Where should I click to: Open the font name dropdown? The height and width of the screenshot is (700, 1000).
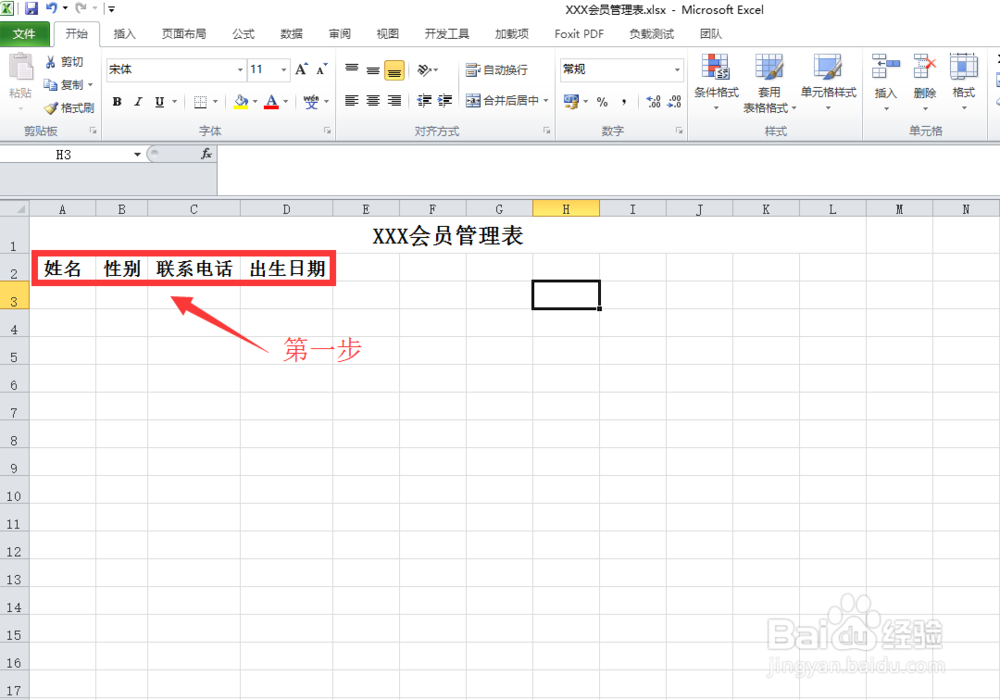pyautogui.click(x=240, y=70)
